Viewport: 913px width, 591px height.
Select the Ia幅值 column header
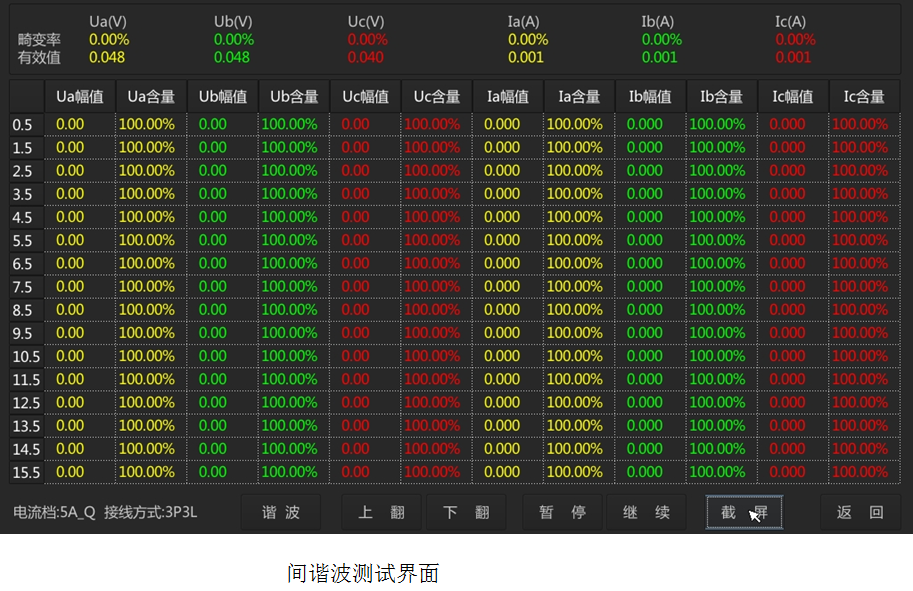coord(508,97)
